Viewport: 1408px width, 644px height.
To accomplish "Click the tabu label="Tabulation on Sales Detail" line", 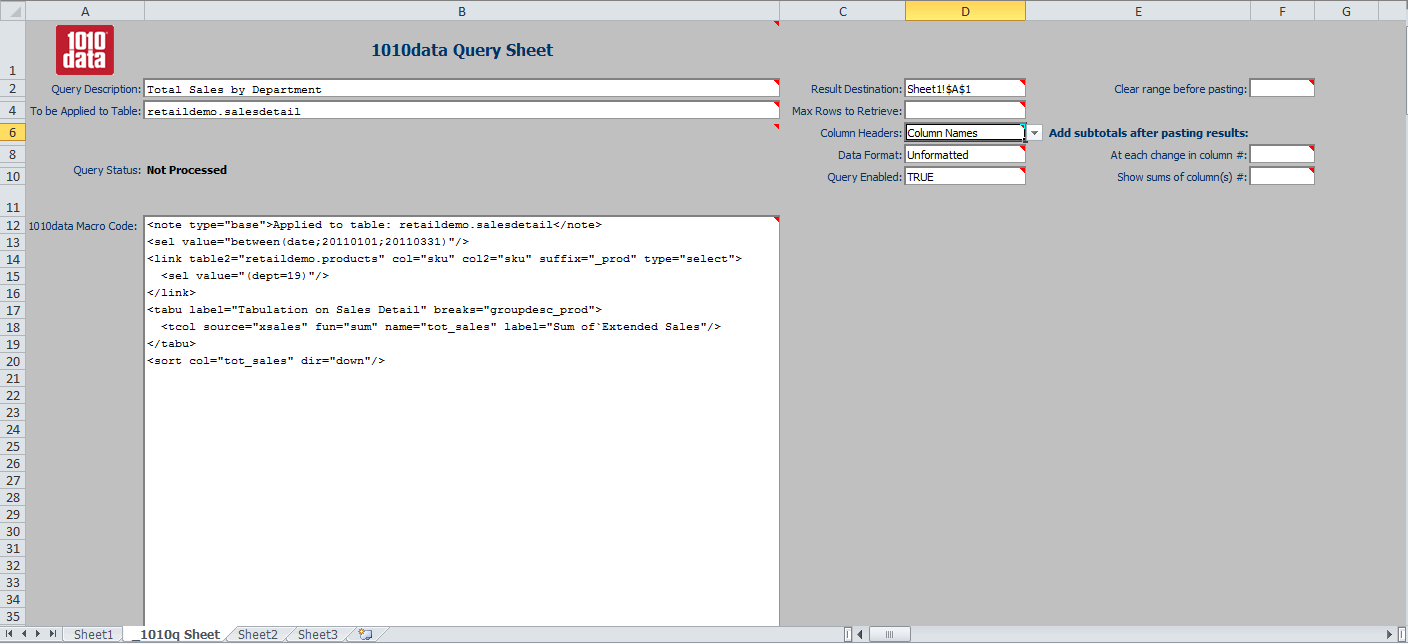I will 374,310.
